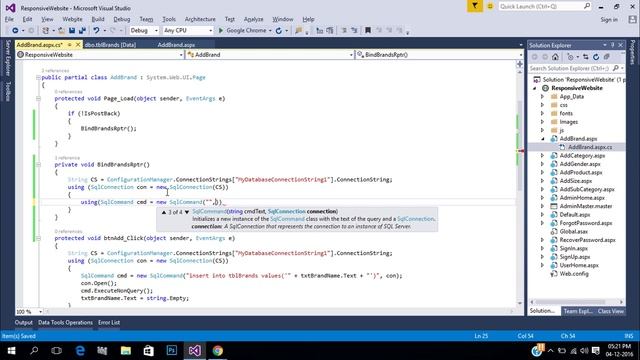The image size is (640, 360).
Task: Open the Analyze menu
Action: coord(253,19)
